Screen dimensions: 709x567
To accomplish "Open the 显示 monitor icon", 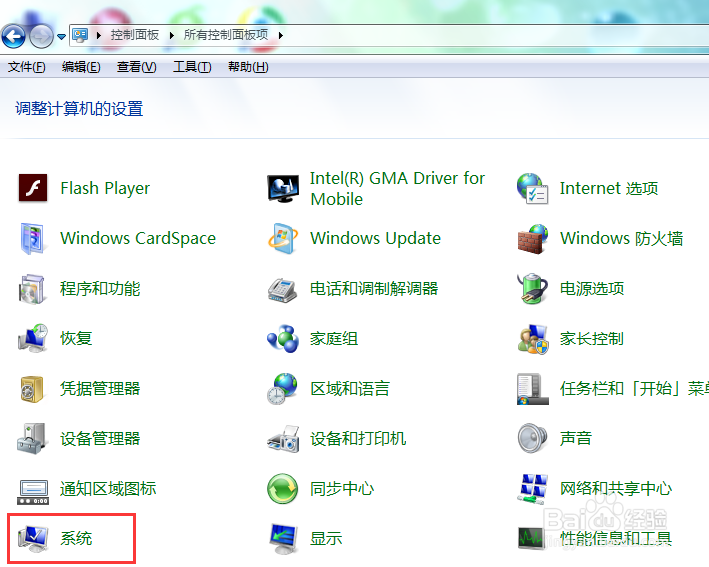I will (283, 539).
